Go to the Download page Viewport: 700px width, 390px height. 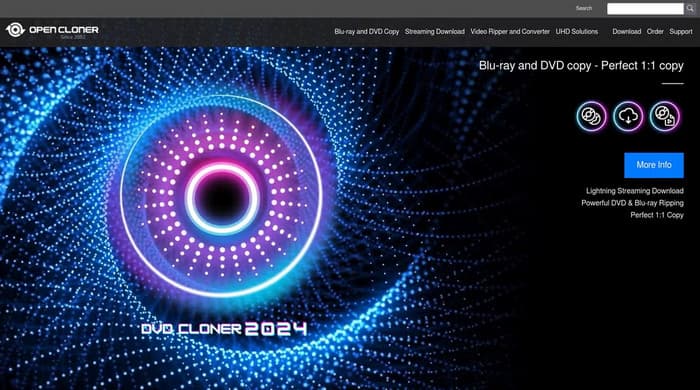pyautogui.click(x=626, y=32)
